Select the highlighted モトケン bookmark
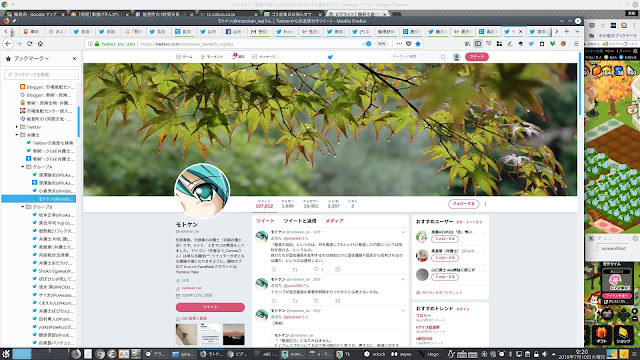The width and height of the screenshot is (640, 360). click(39, 199)
